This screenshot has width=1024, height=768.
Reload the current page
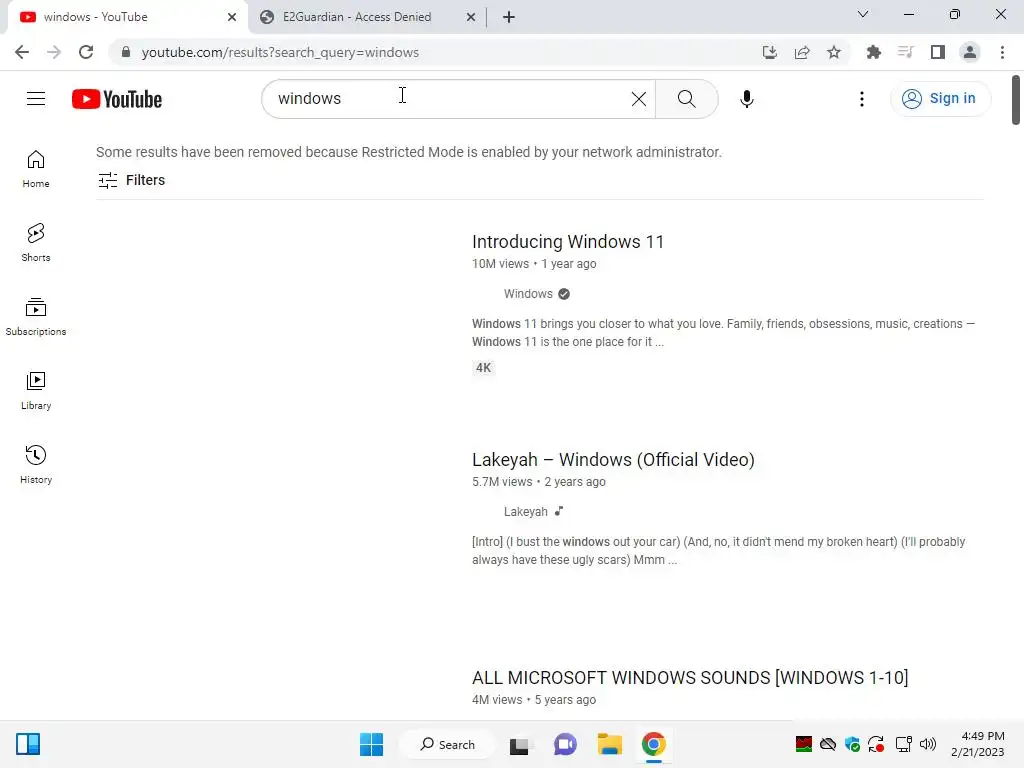[x=86, y=52]
